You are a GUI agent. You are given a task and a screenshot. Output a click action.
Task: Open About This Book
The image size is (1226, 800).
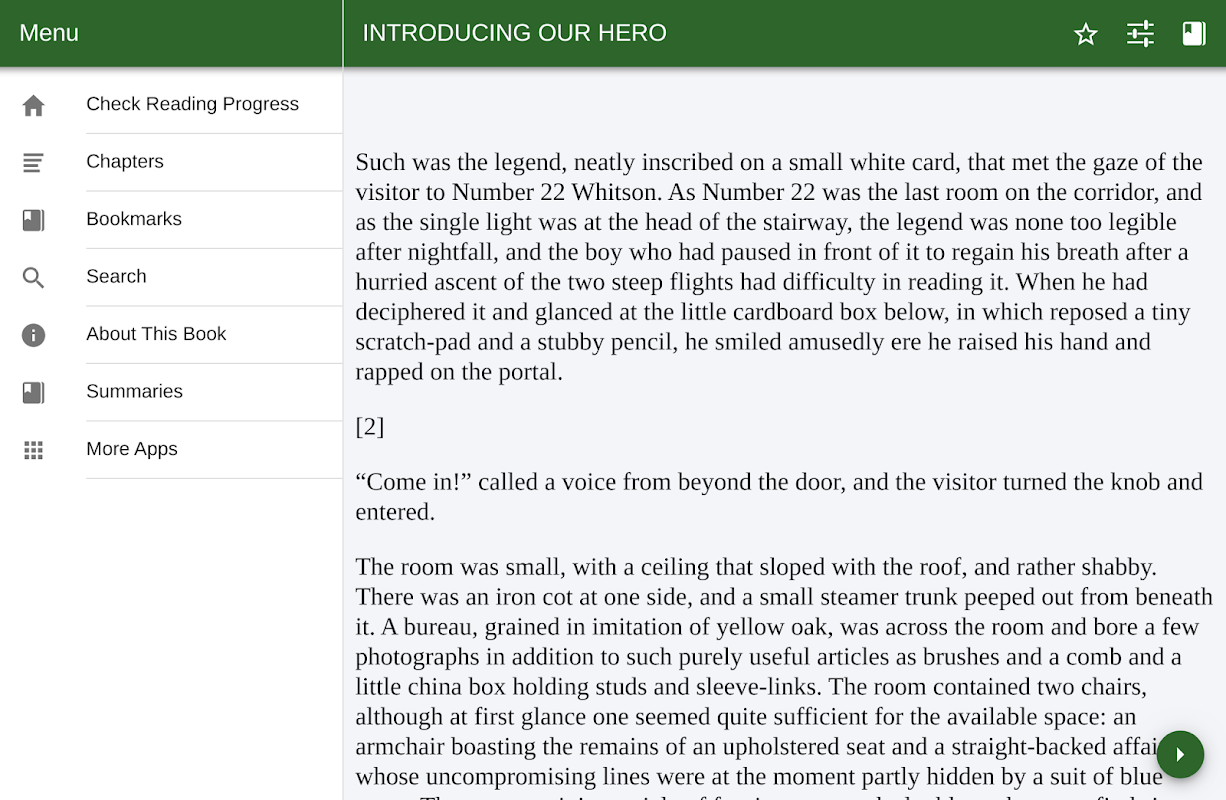pyautogui.click(x=156, y=334)
